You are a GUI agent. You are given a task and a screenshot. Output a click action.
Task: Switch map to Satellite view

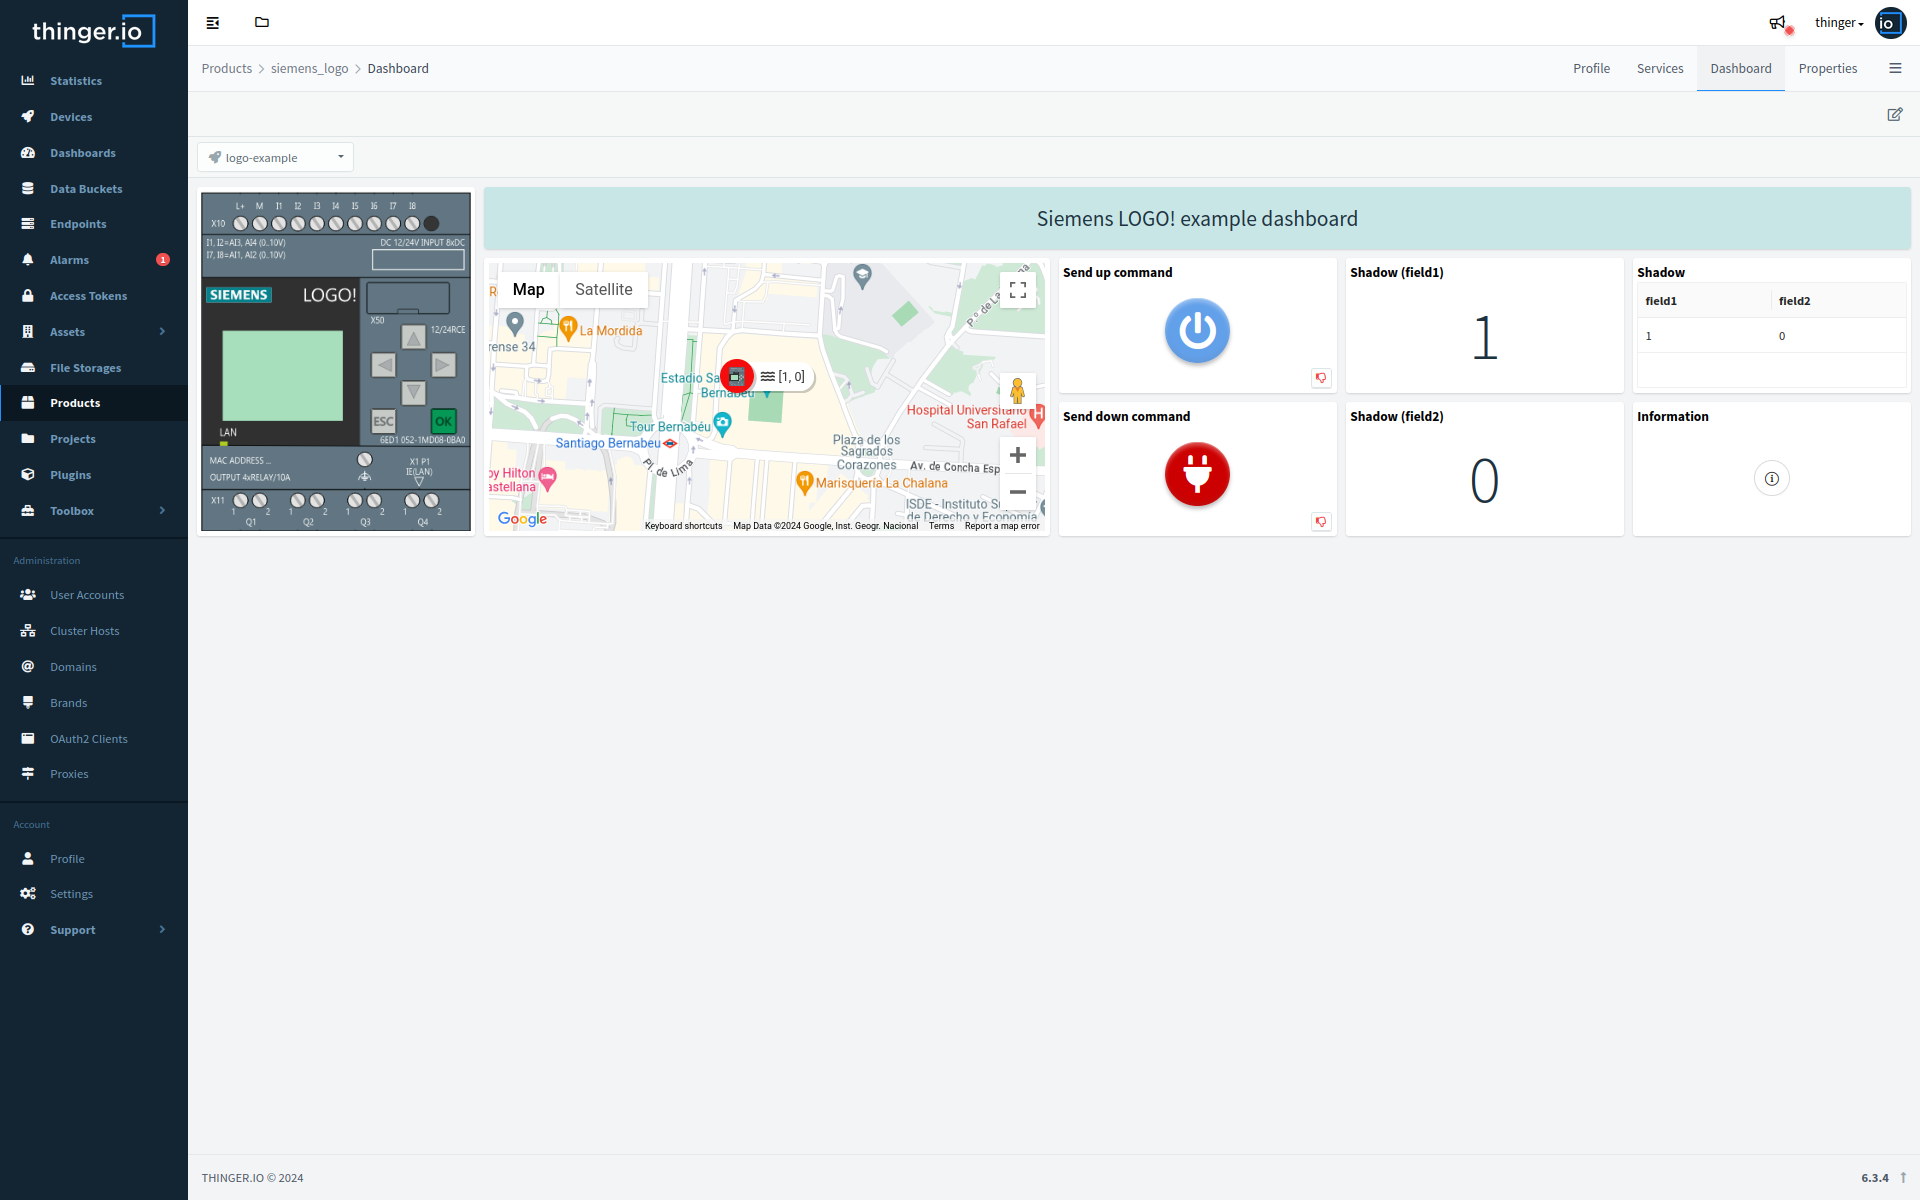[603, 290]
